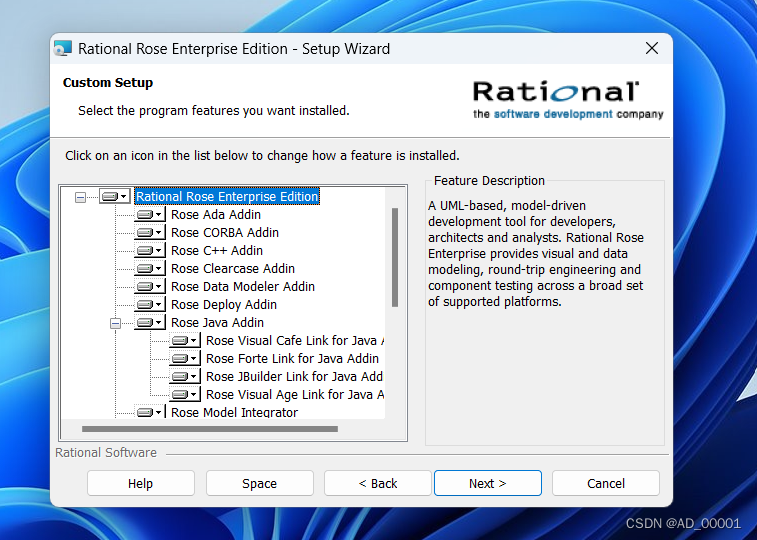
Task: Collapse the Rational Rose Enterprise Edition root node
Action: 81,197
